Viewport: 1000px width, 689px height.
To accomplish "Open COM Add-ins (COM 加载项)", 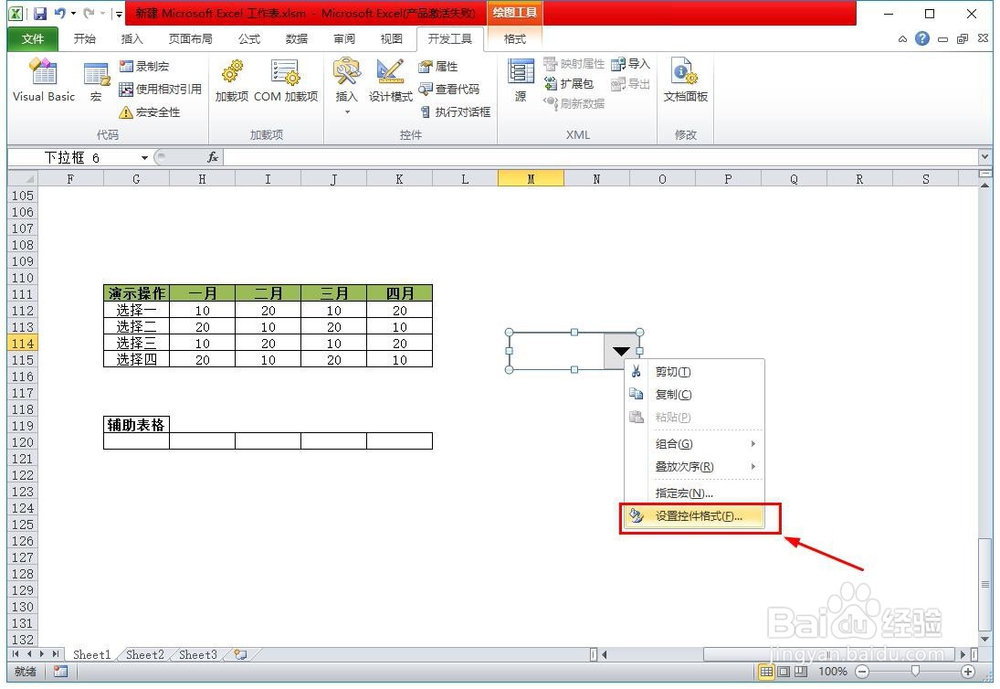I will [286, 80].
